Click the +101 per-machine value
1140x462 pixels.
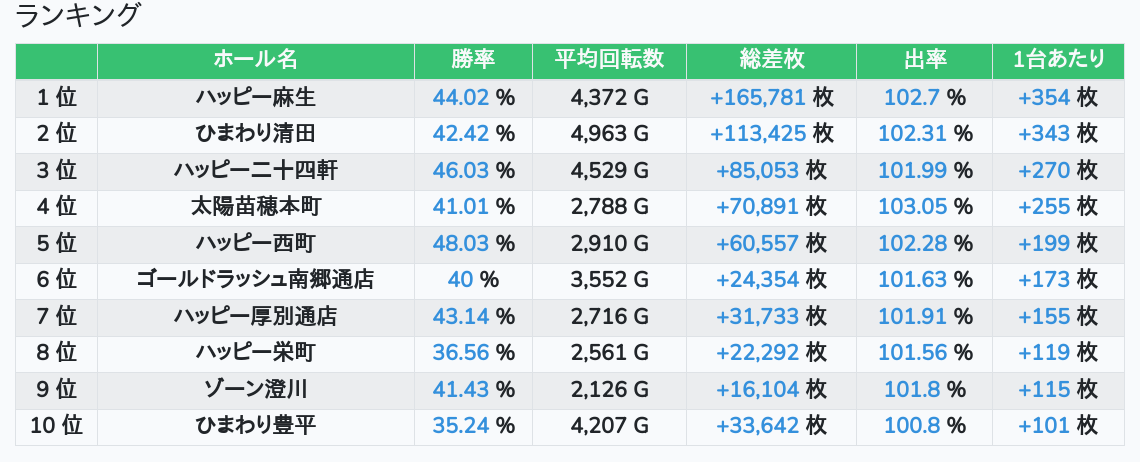point(1044,425)
